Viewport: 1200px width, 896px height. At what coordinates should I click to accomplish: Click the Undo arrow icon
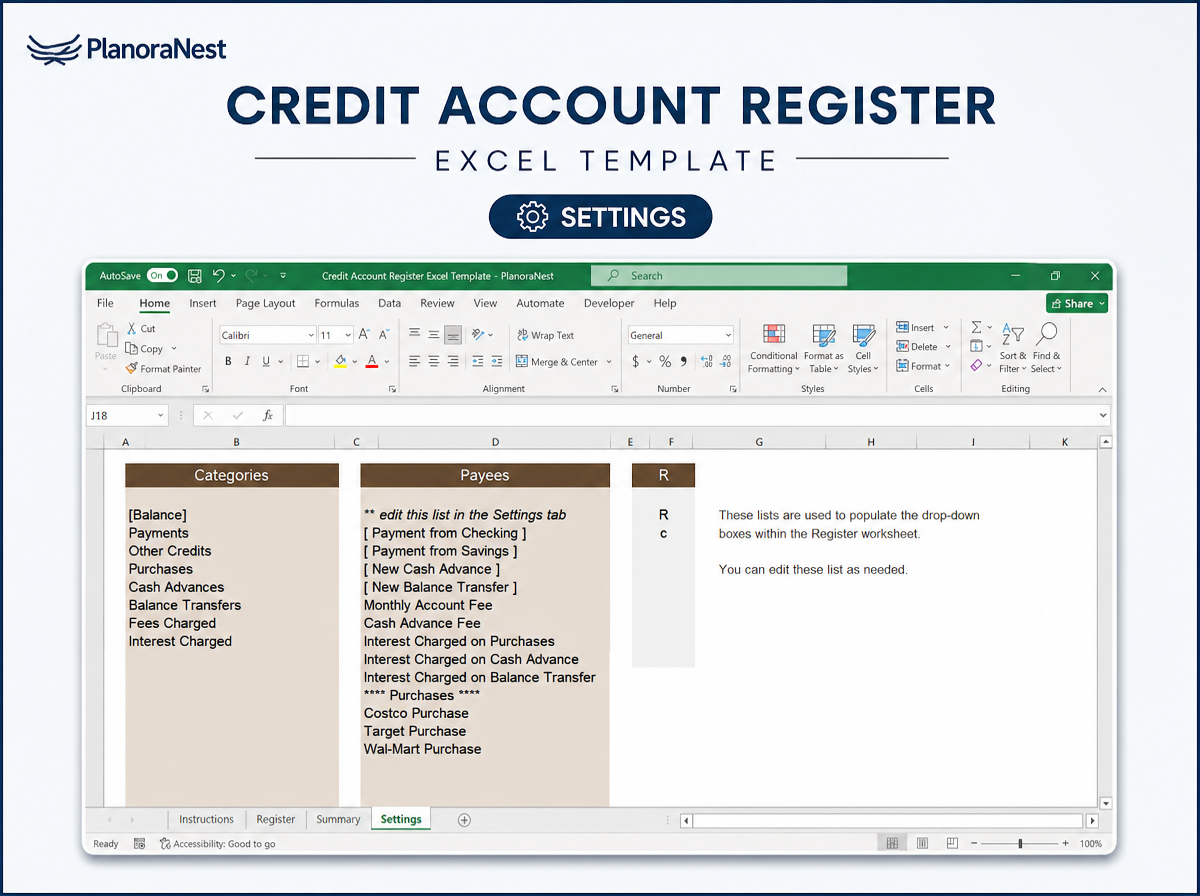click(x=219, y=276)
